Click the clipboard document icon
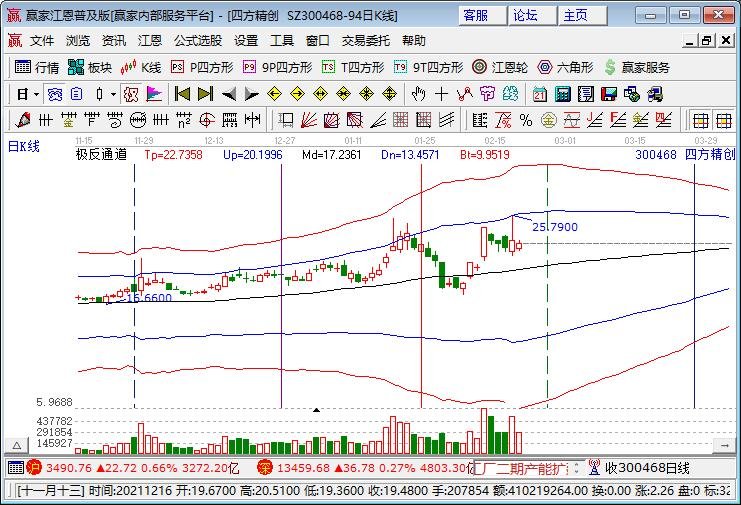 (76, 94)
